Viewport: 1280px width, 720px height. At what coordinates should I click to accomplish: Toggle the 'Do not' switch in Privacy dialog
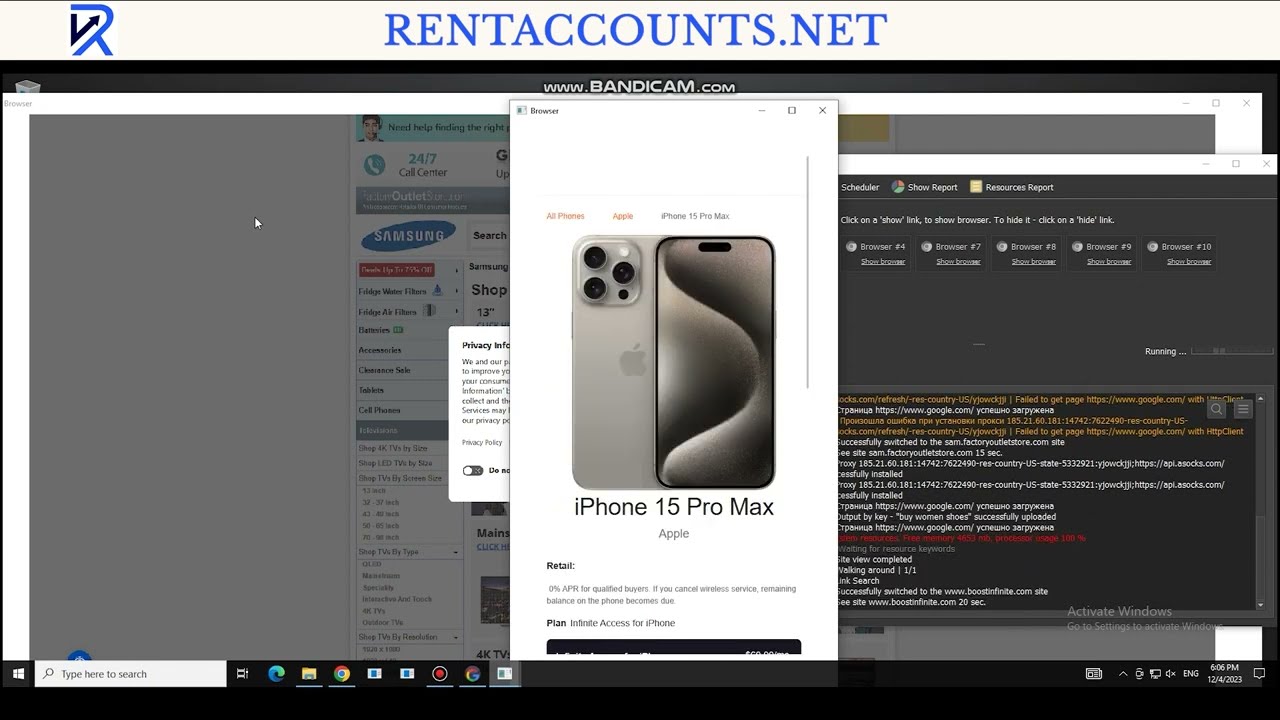tap(473, 470)
